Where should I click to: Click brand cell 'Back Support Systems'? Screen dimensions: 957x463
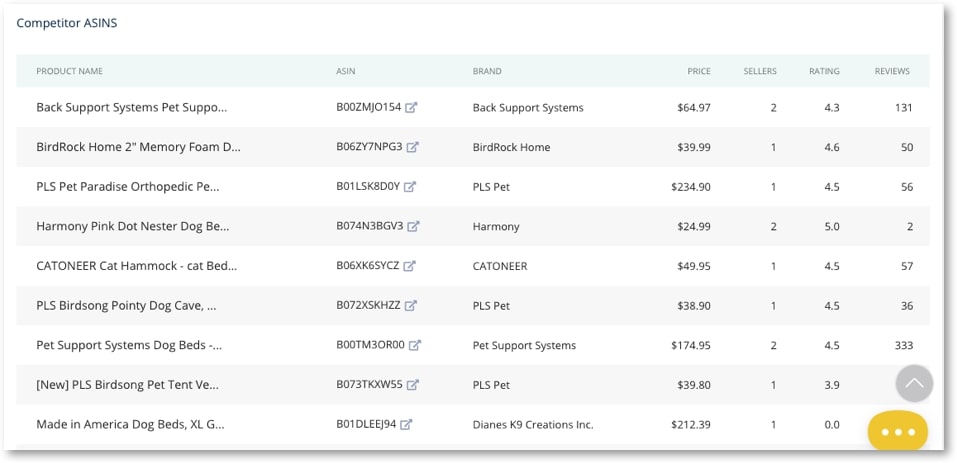click(x=528, y=108)
